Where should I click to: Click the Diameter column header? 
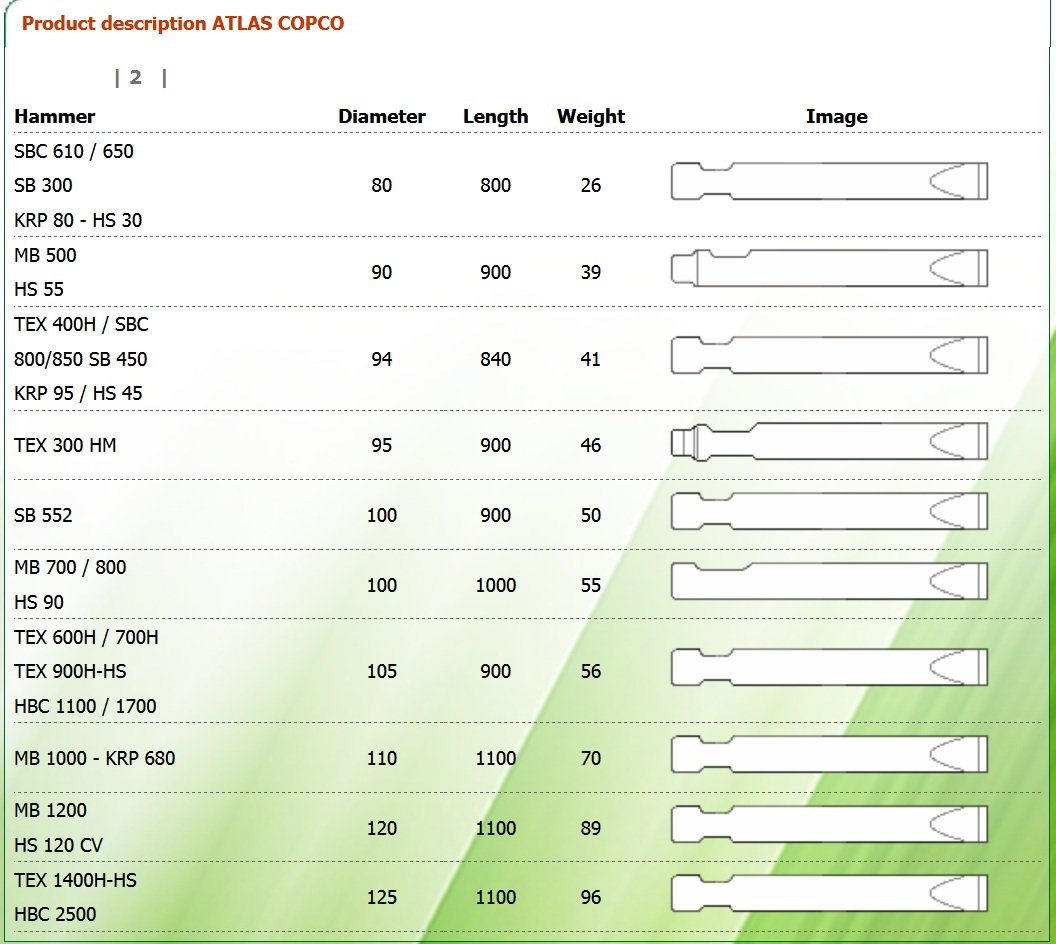point(382,116)
